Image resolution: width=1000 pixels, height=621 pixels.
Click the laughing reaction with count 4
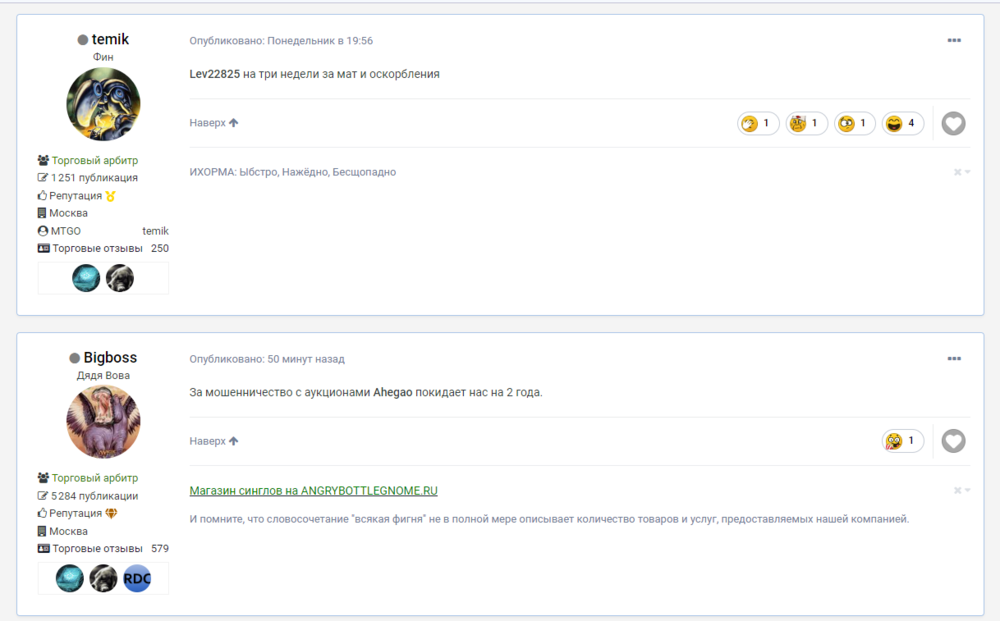click(x=902, y=123)
